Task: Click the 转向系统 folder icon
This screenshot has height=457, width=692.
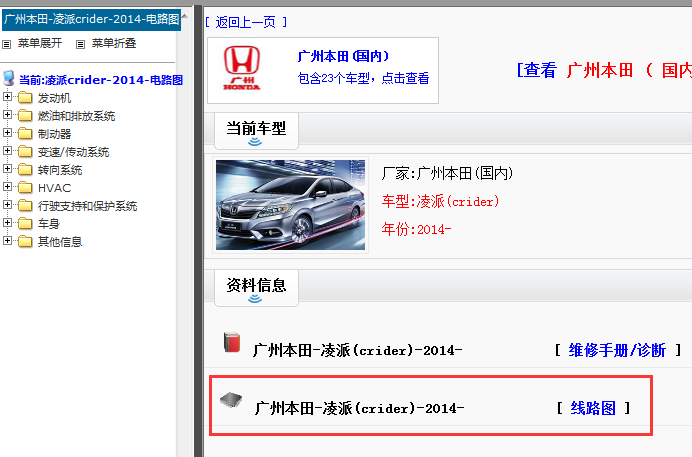Action: (25, 170)
